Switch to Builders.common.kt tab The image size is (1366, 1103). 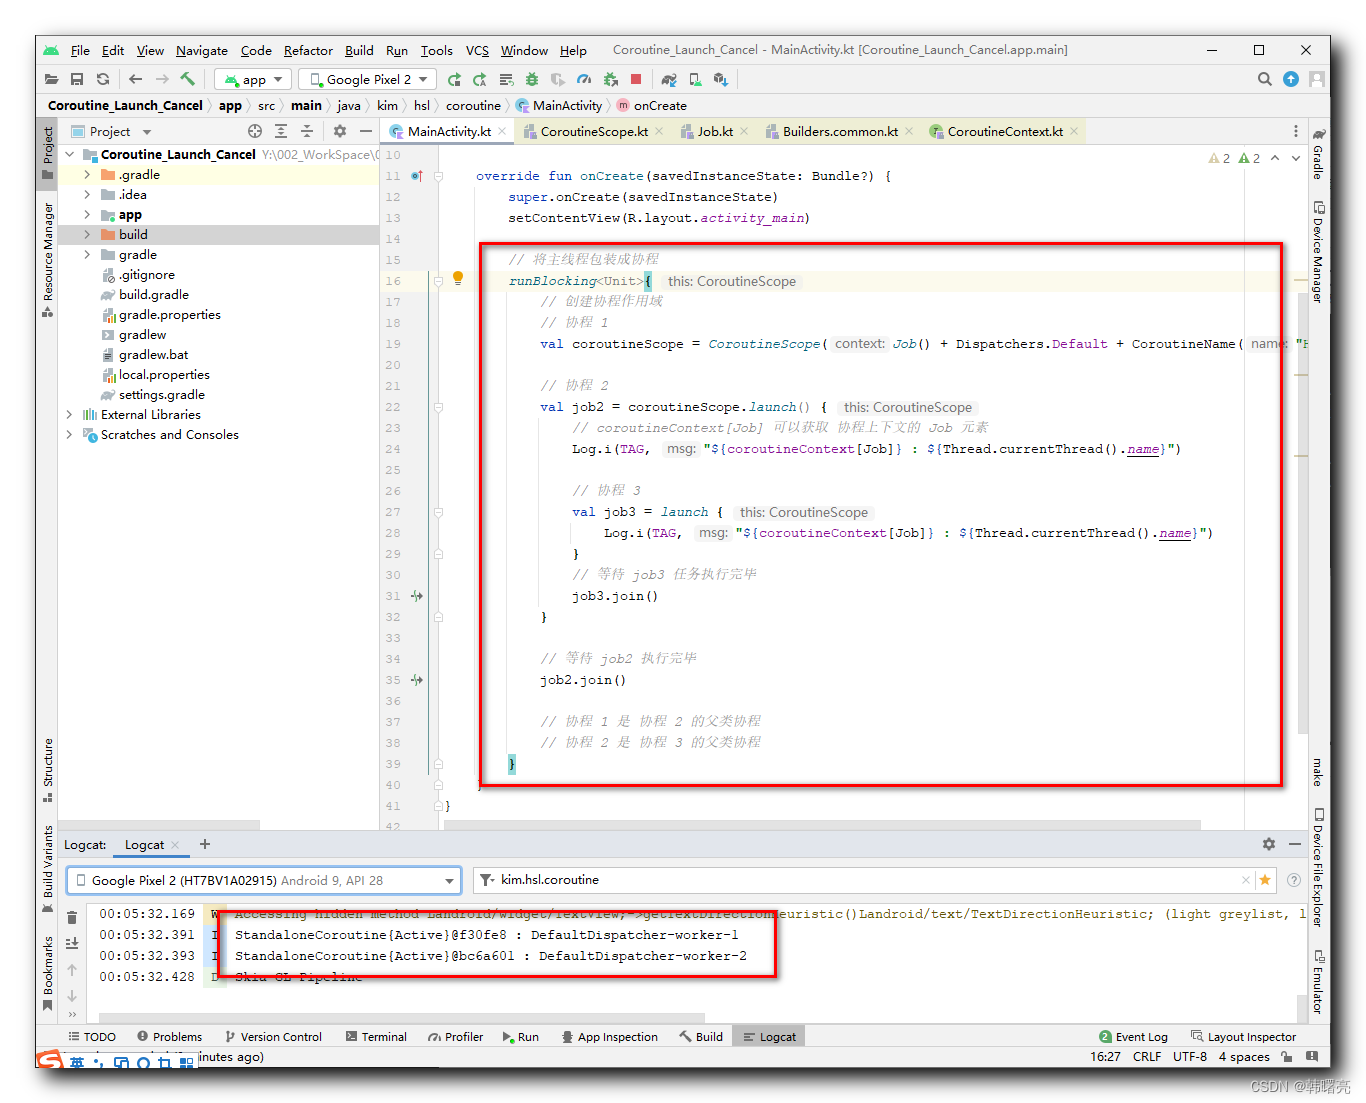[x=840, y=131]
